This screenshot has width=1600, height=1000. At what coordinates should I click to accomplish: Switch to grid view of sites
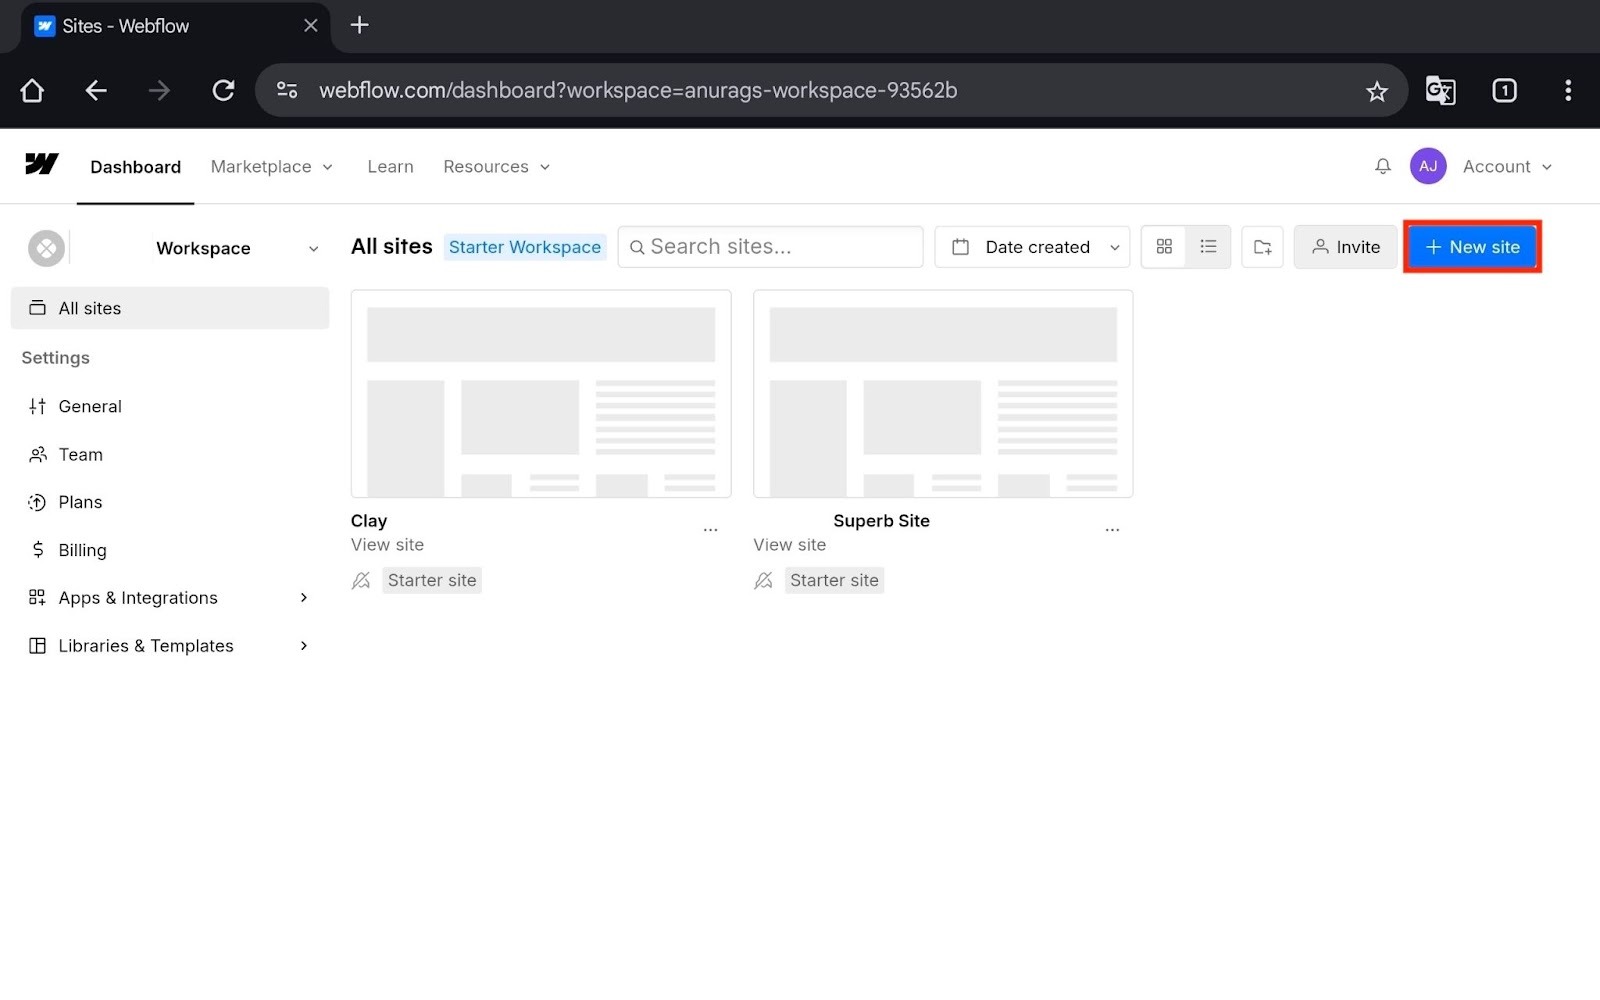click(1164, 247)
